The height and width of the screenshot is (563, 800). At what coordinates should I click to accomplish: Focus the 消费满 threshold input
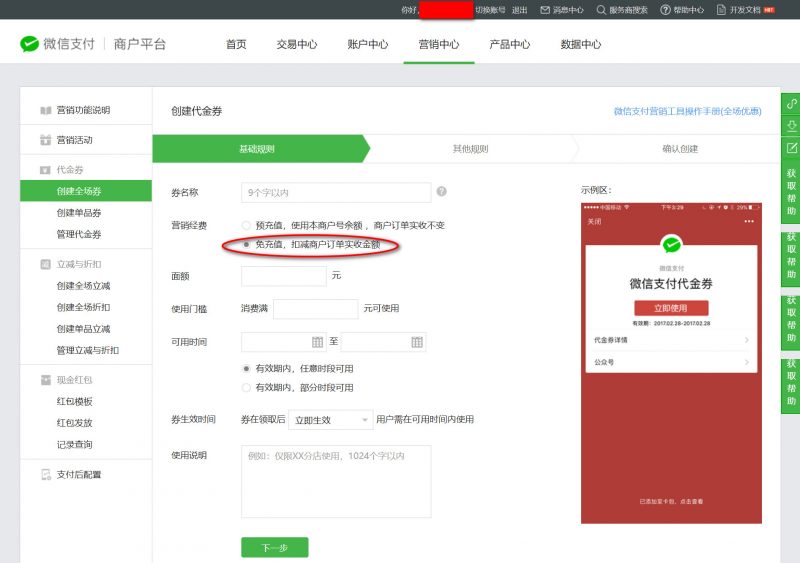coord(316,309)
